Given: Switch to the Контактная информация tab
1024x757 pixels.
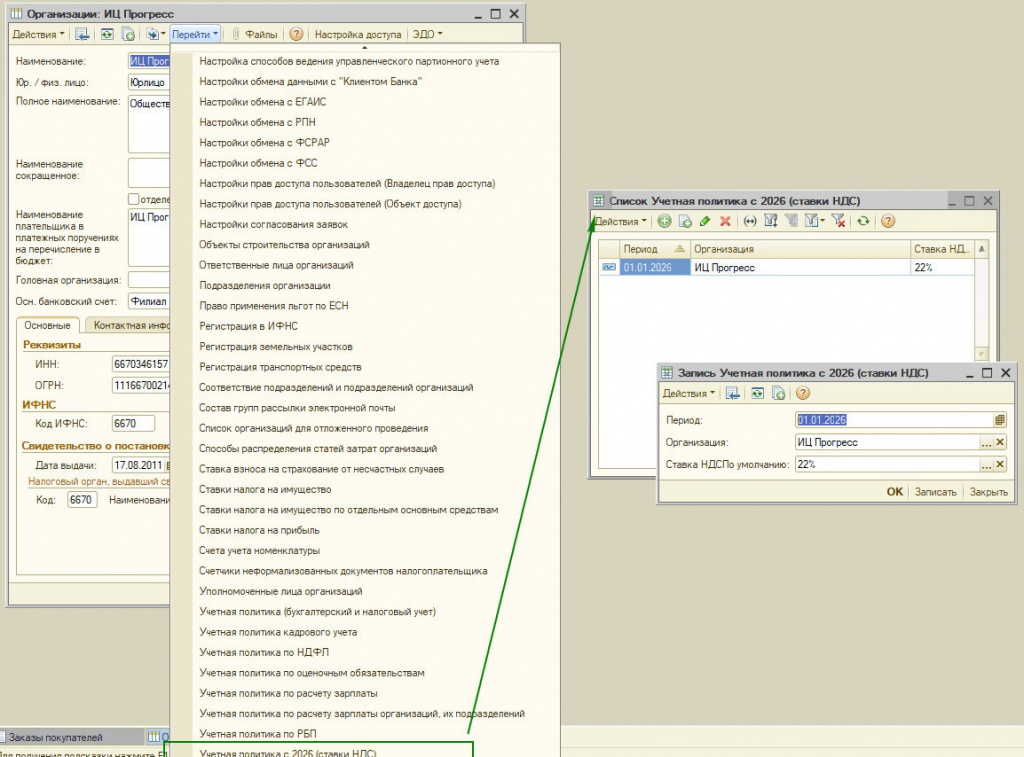Looking at the screenshot, I should (127, 325).
